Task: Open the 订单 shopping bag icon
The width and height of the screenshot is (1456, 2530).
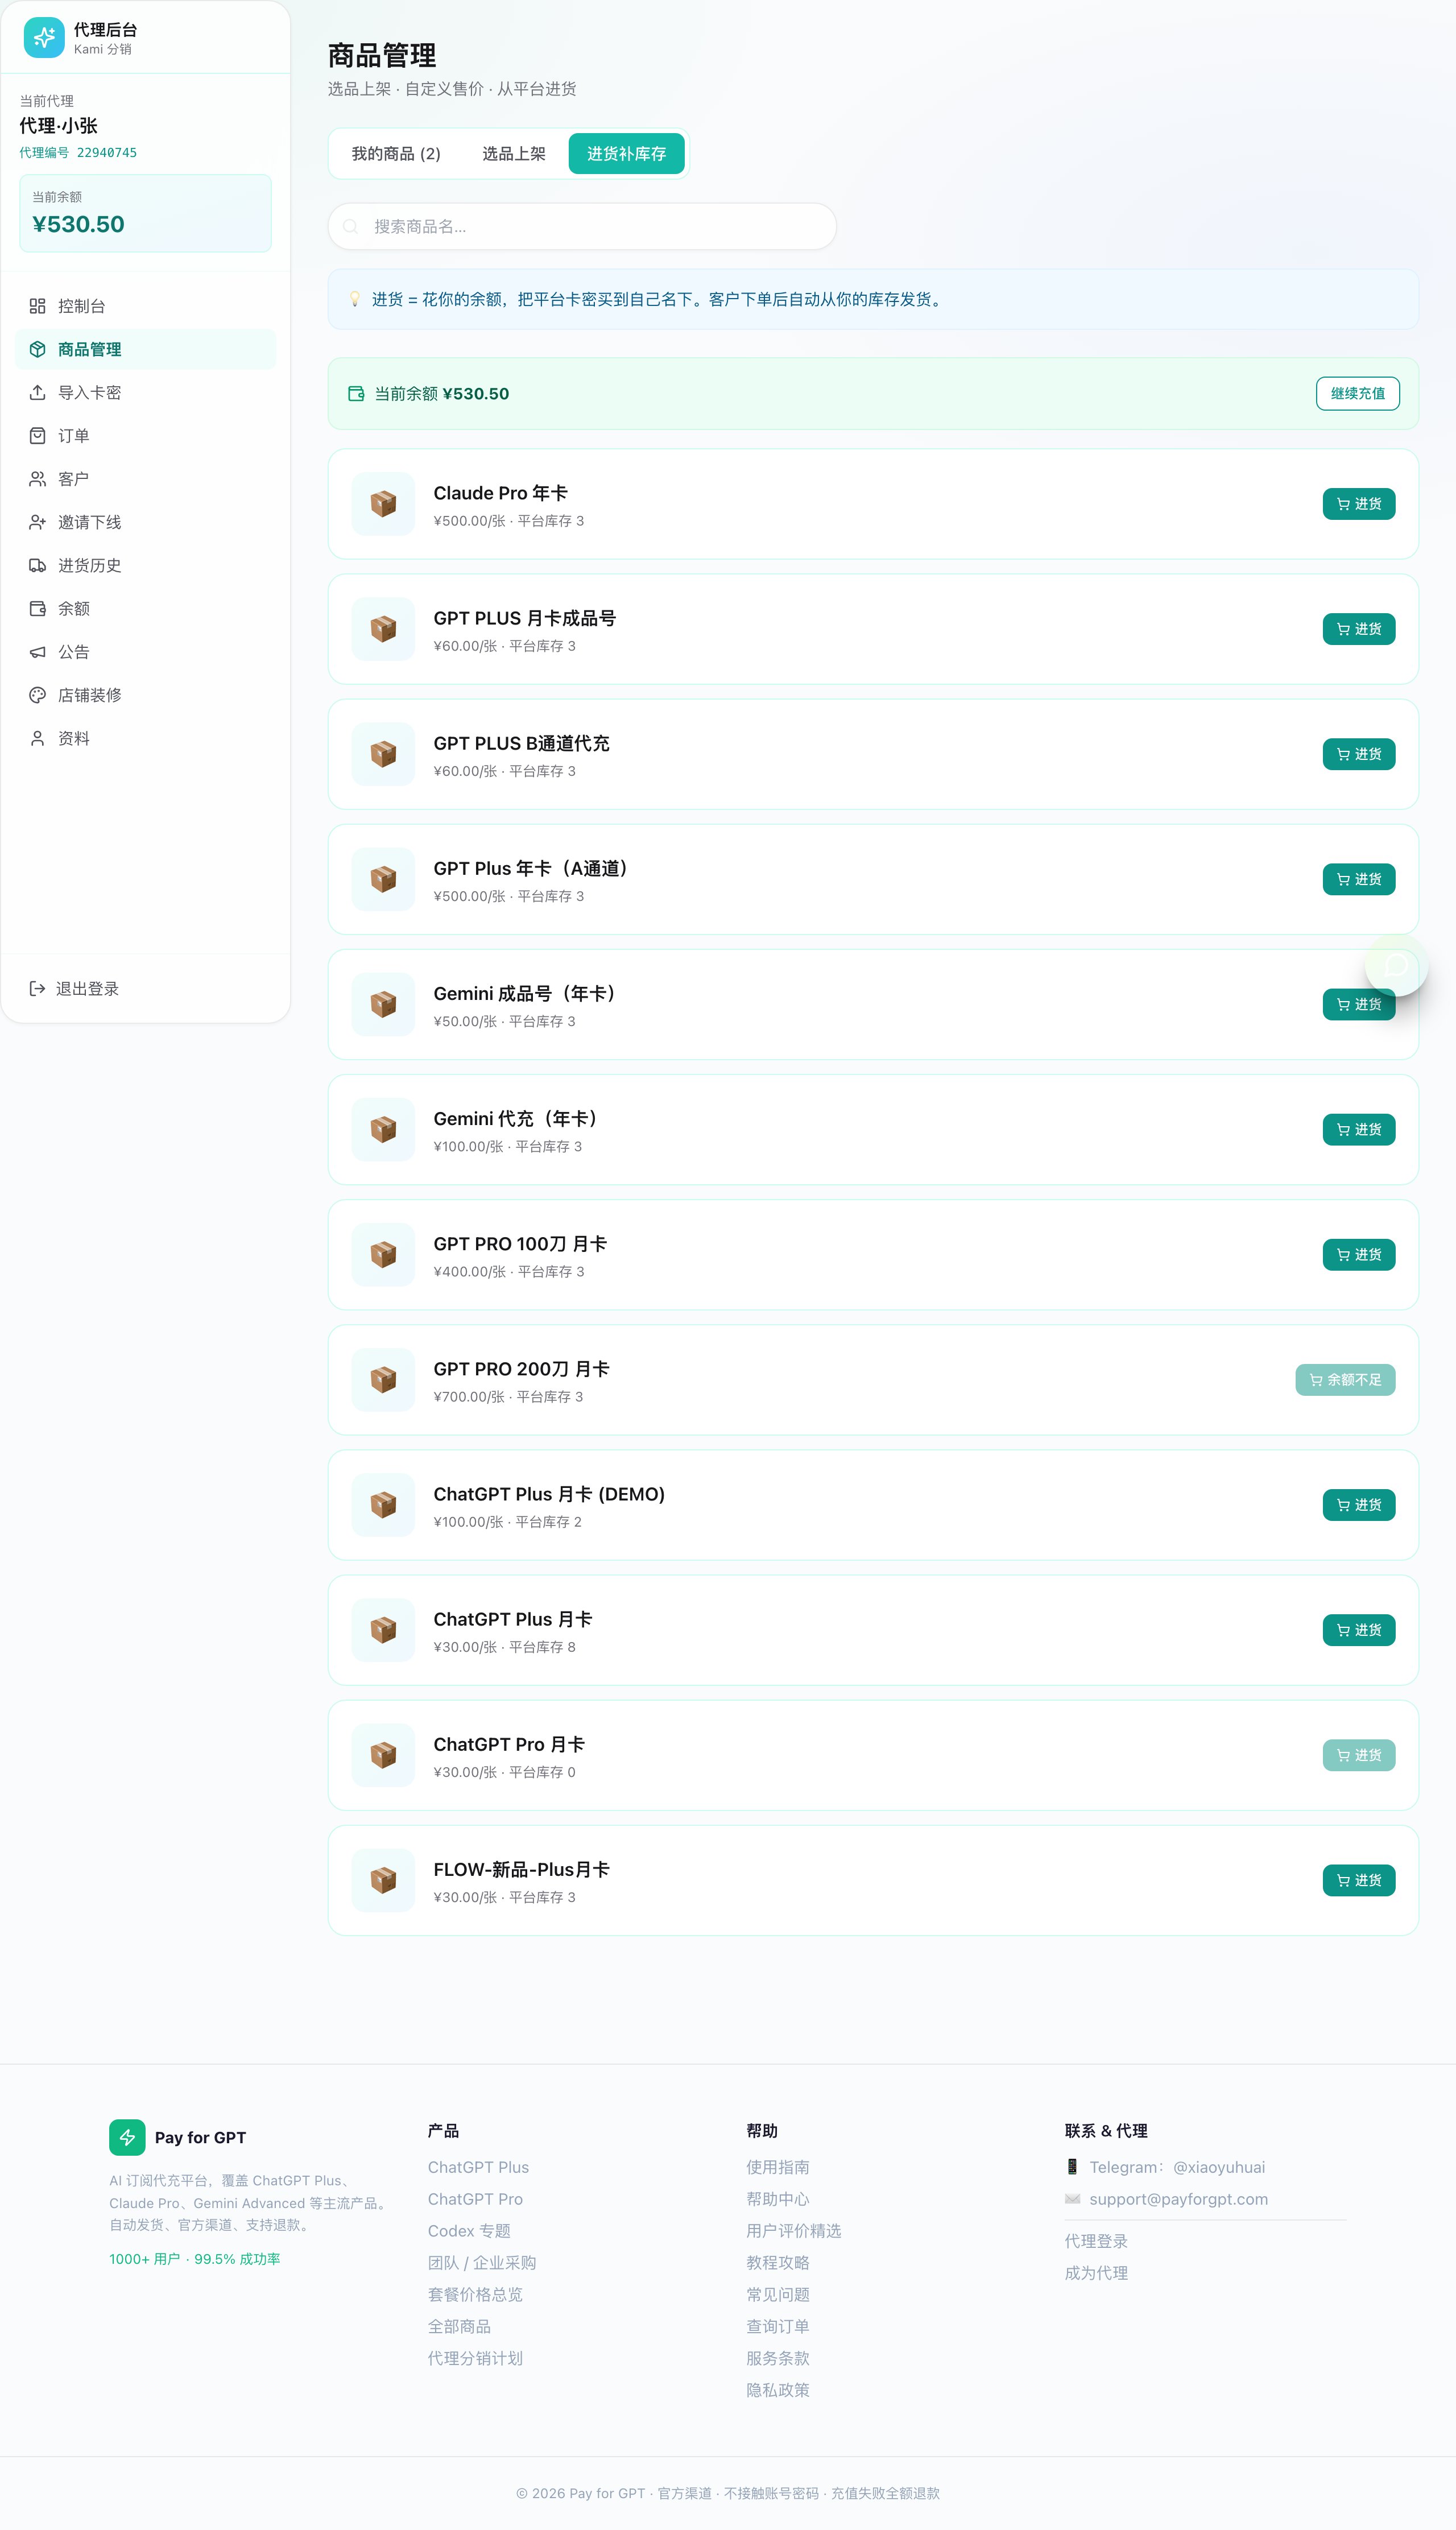Action: click(x=37, y=436)
